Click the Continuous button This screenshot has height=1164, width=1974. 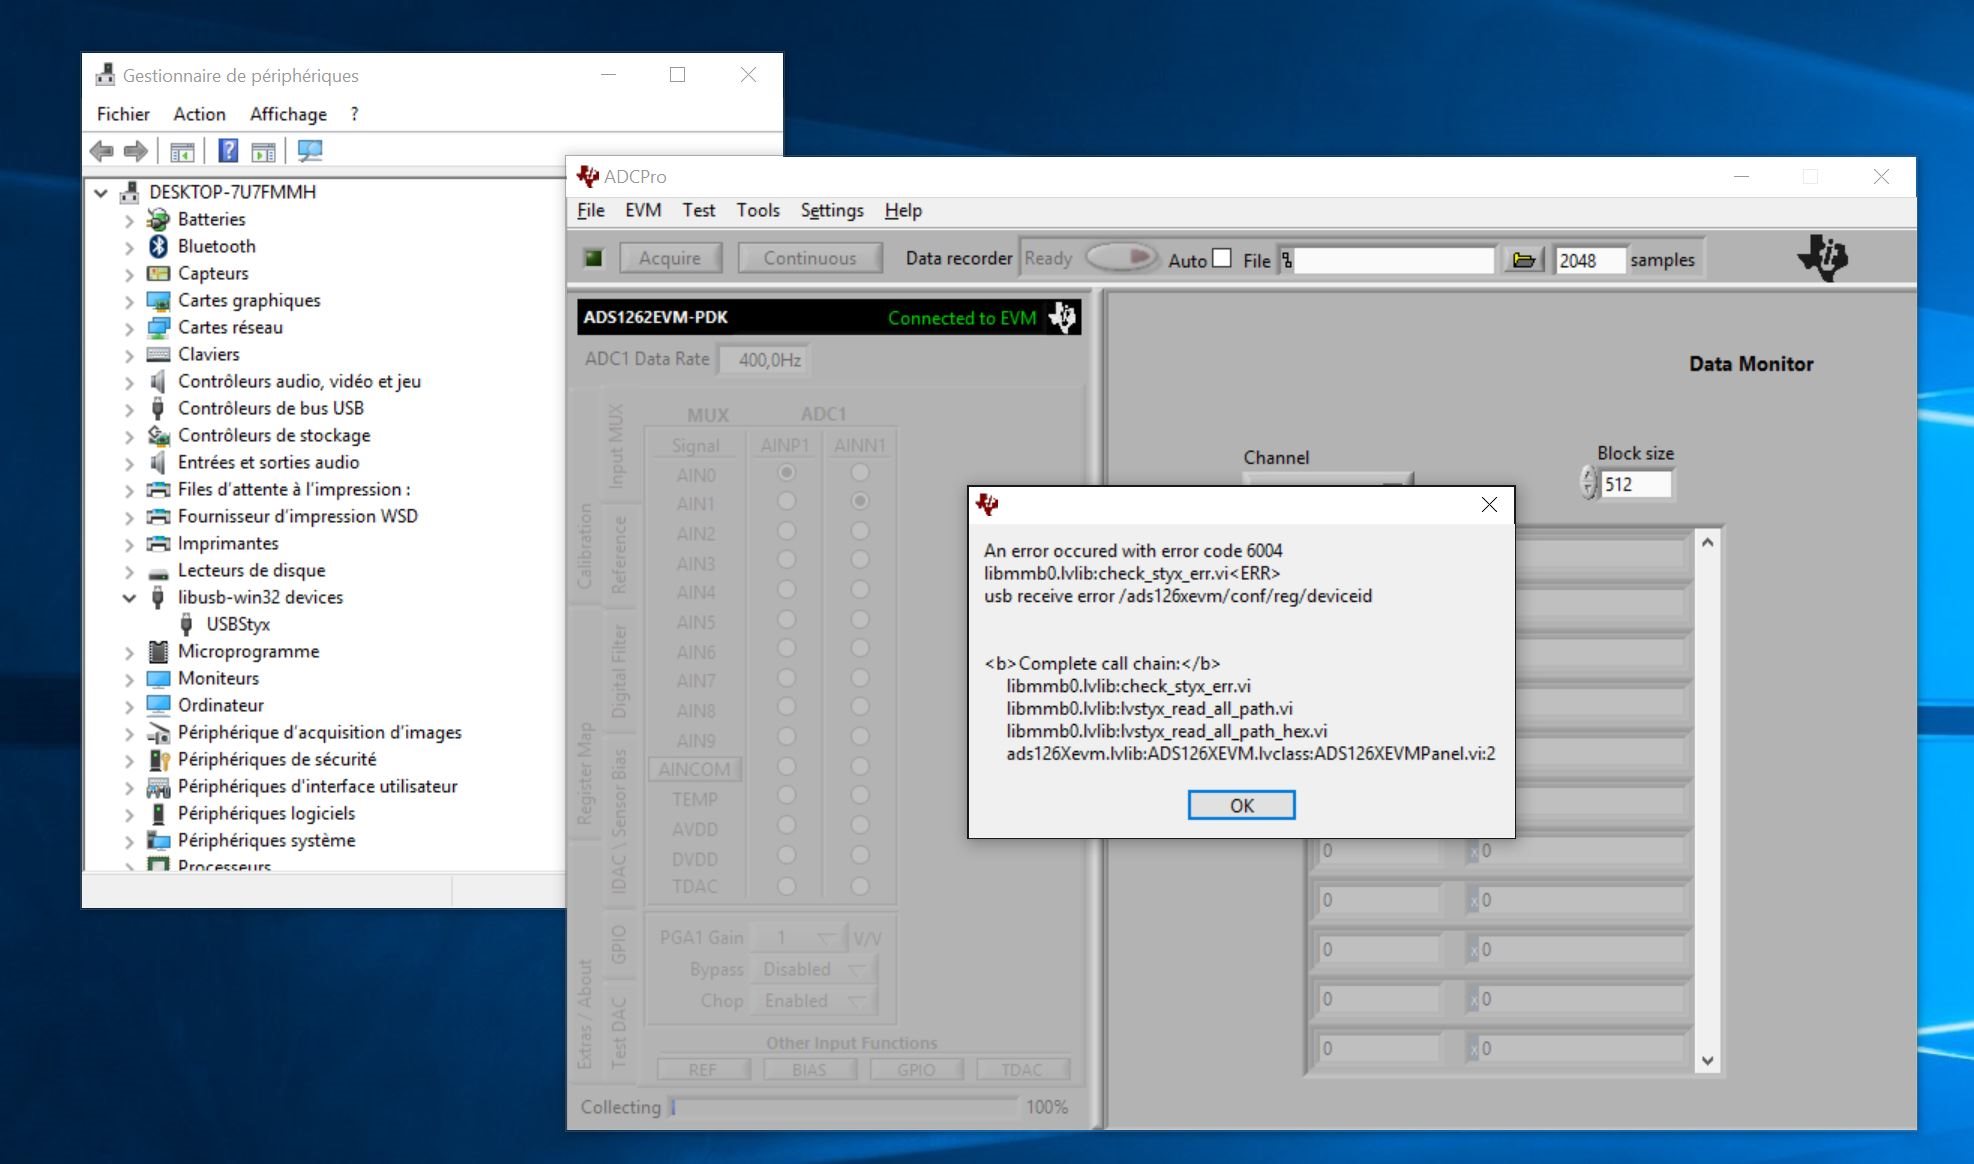point(810,258)
